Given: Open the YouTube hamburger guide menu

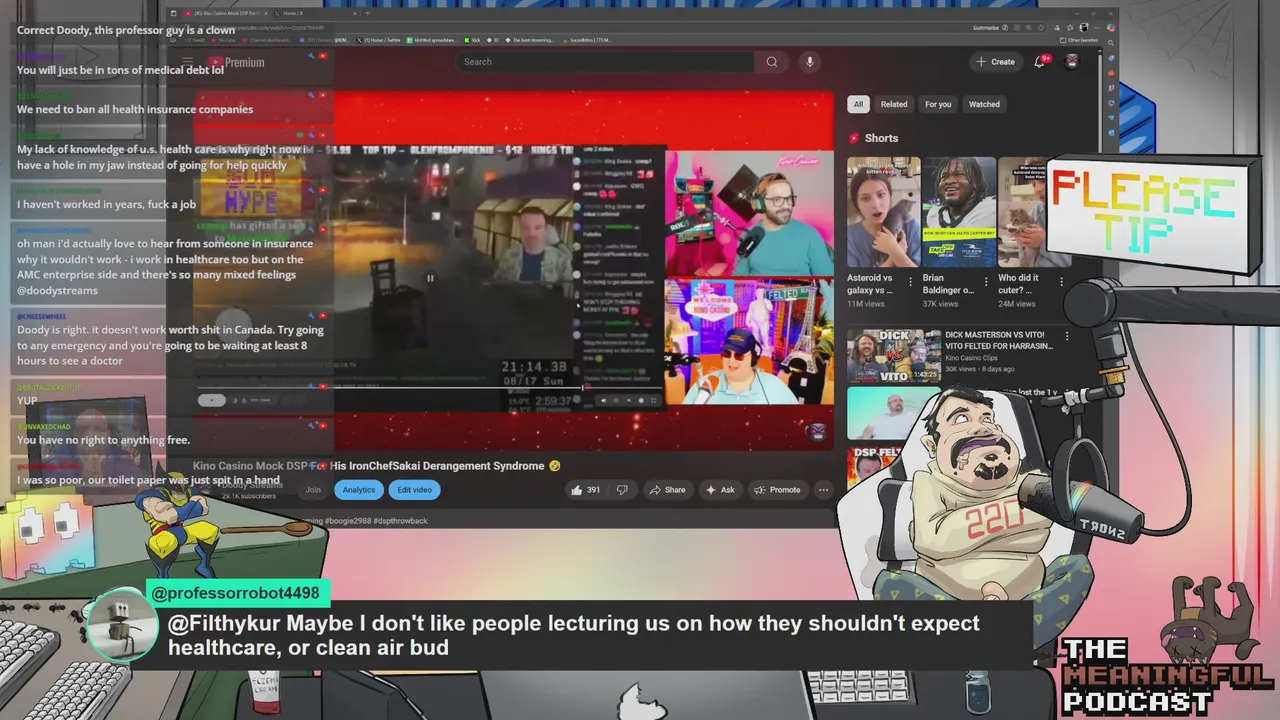Looking at the screenshot, I should (x=187, y=62).
